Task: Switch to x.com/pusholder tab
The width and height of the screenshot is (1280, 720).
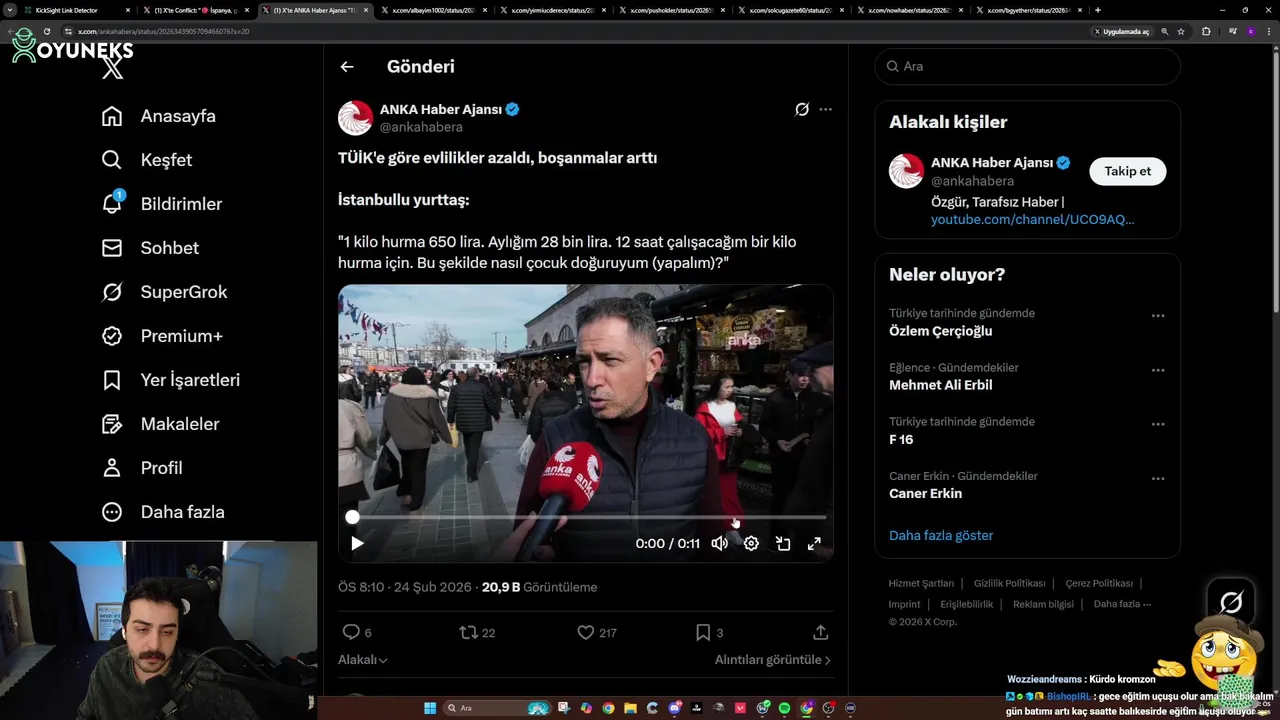Action: [x=670, y=10]
